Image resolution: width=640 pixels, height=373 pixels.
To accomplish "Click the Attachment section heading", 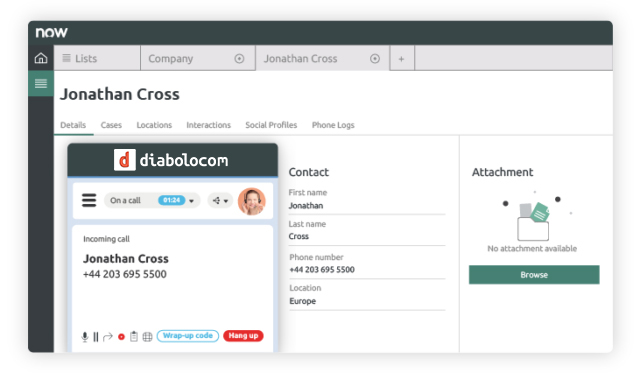I will (502, 172).
